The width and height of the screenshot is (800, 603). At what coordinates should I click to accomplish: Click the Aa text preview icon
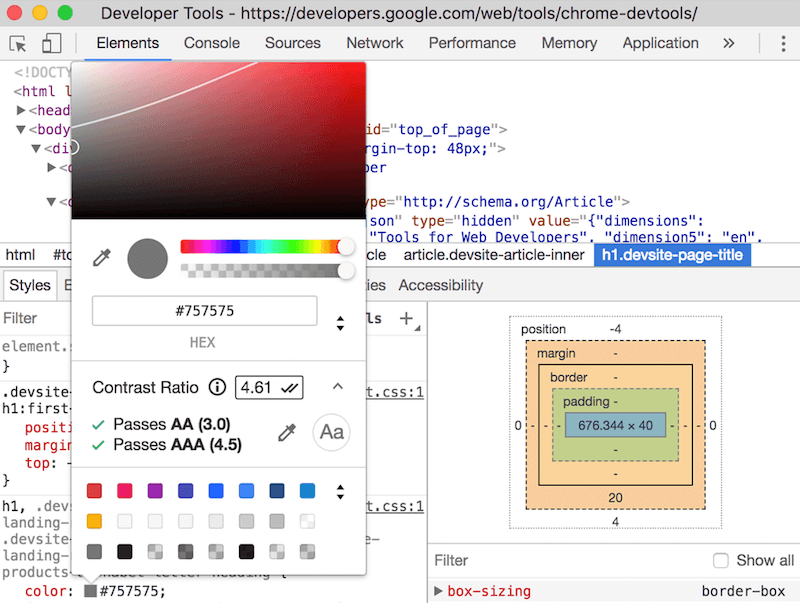coord(331,432)
